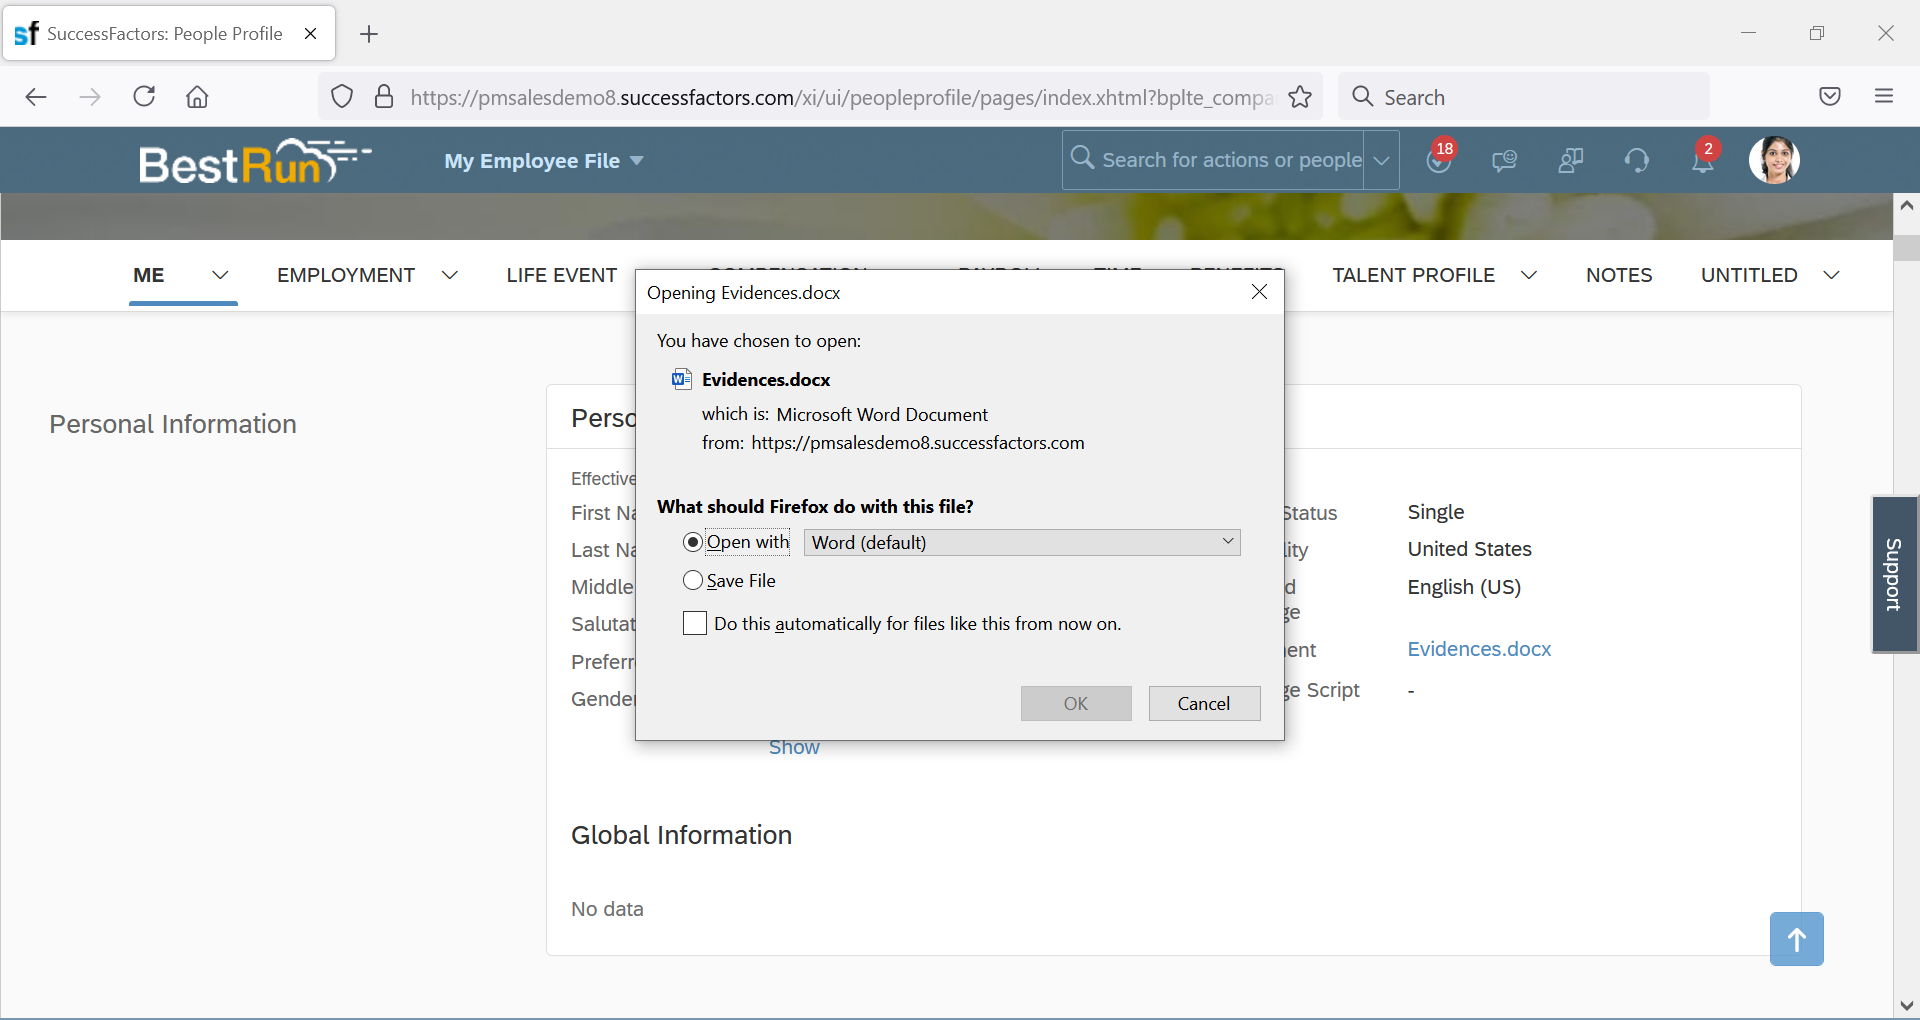Click Global Information heading
This screenshot has height=1020, width=1920.
681,835
